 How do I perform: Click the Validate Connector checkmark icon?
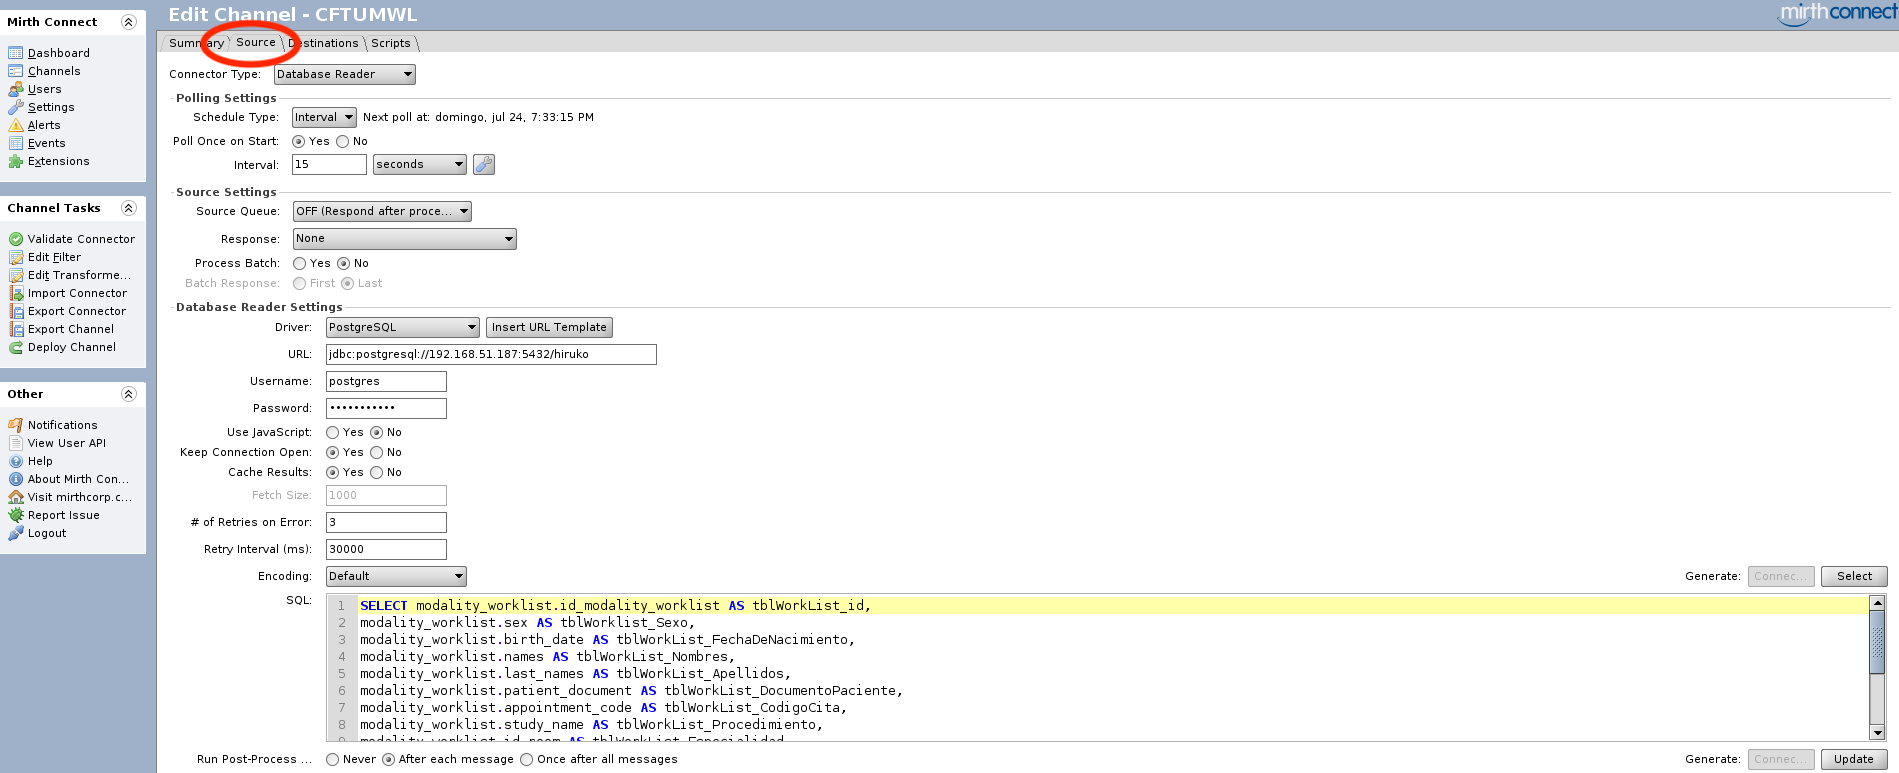16,239
